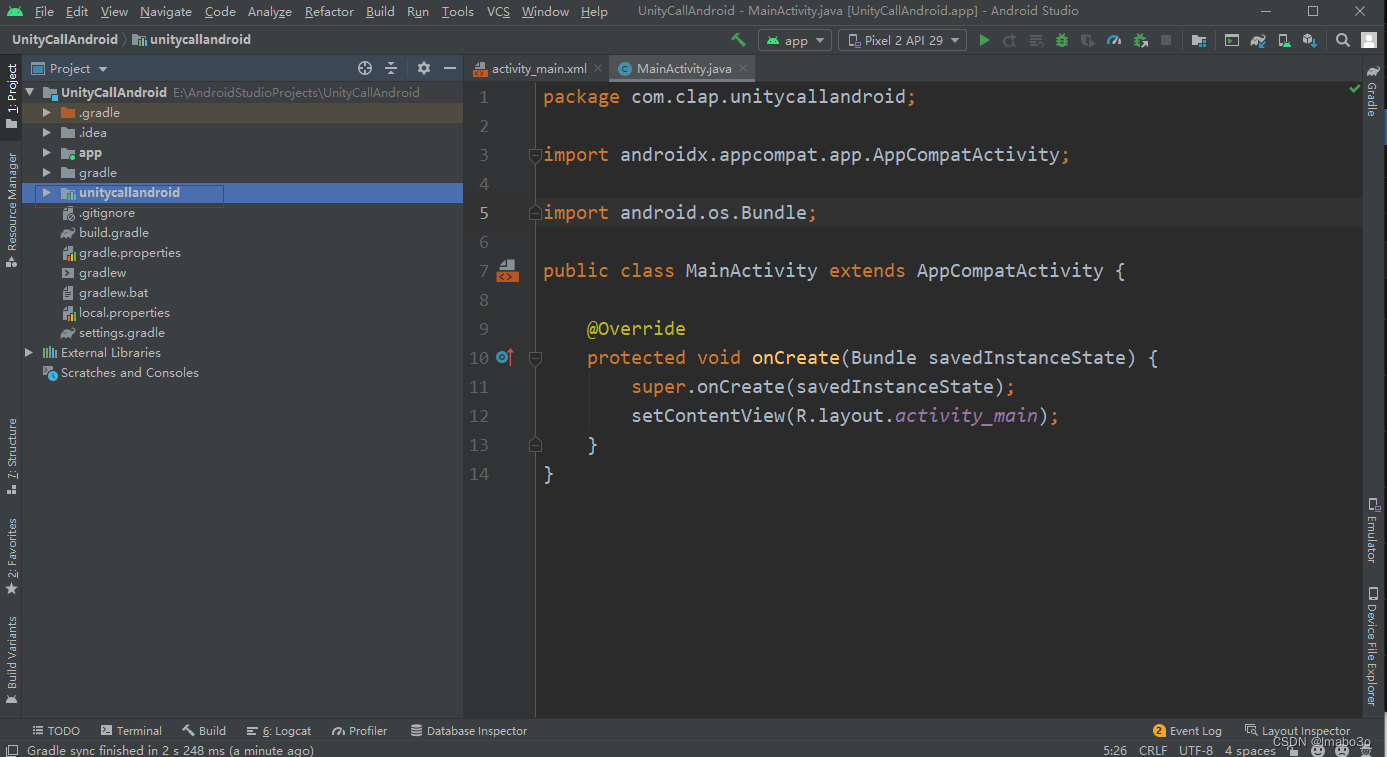Toggle the Emulator tool window

coord(1372,529)
